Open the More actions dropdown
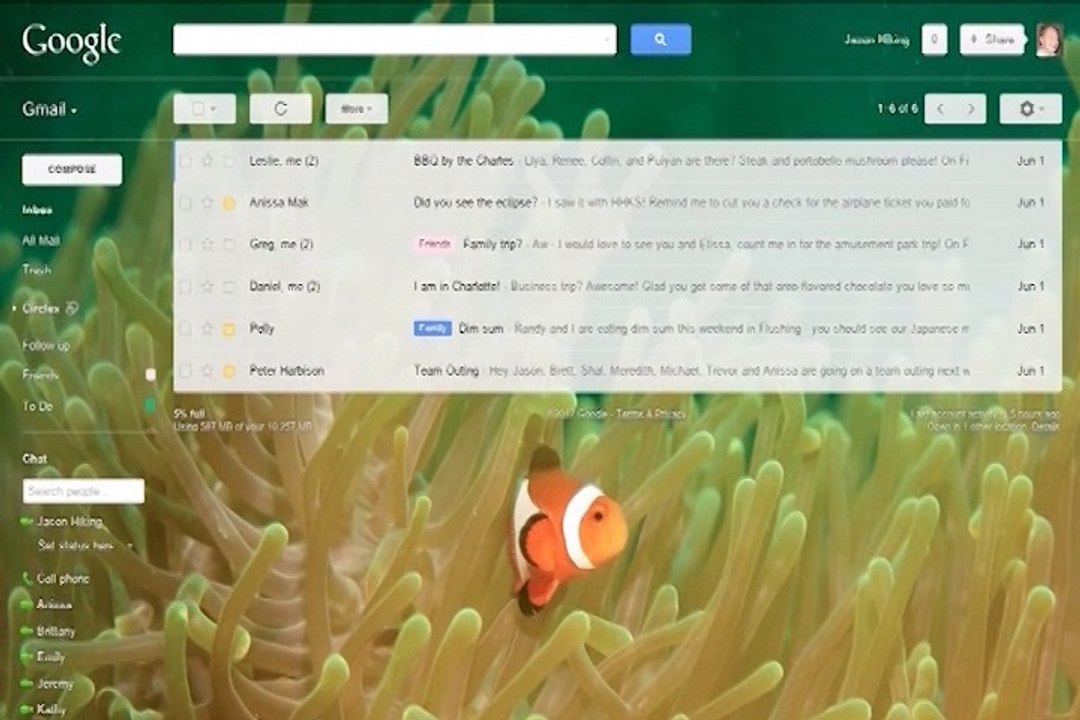 [356, 109]
